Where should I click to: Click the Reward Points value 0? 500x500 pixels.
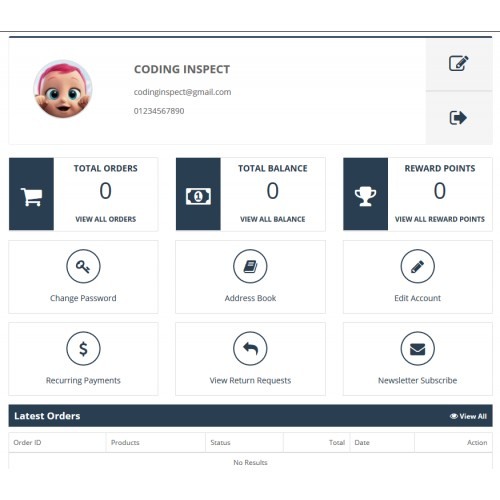[440, 191]
